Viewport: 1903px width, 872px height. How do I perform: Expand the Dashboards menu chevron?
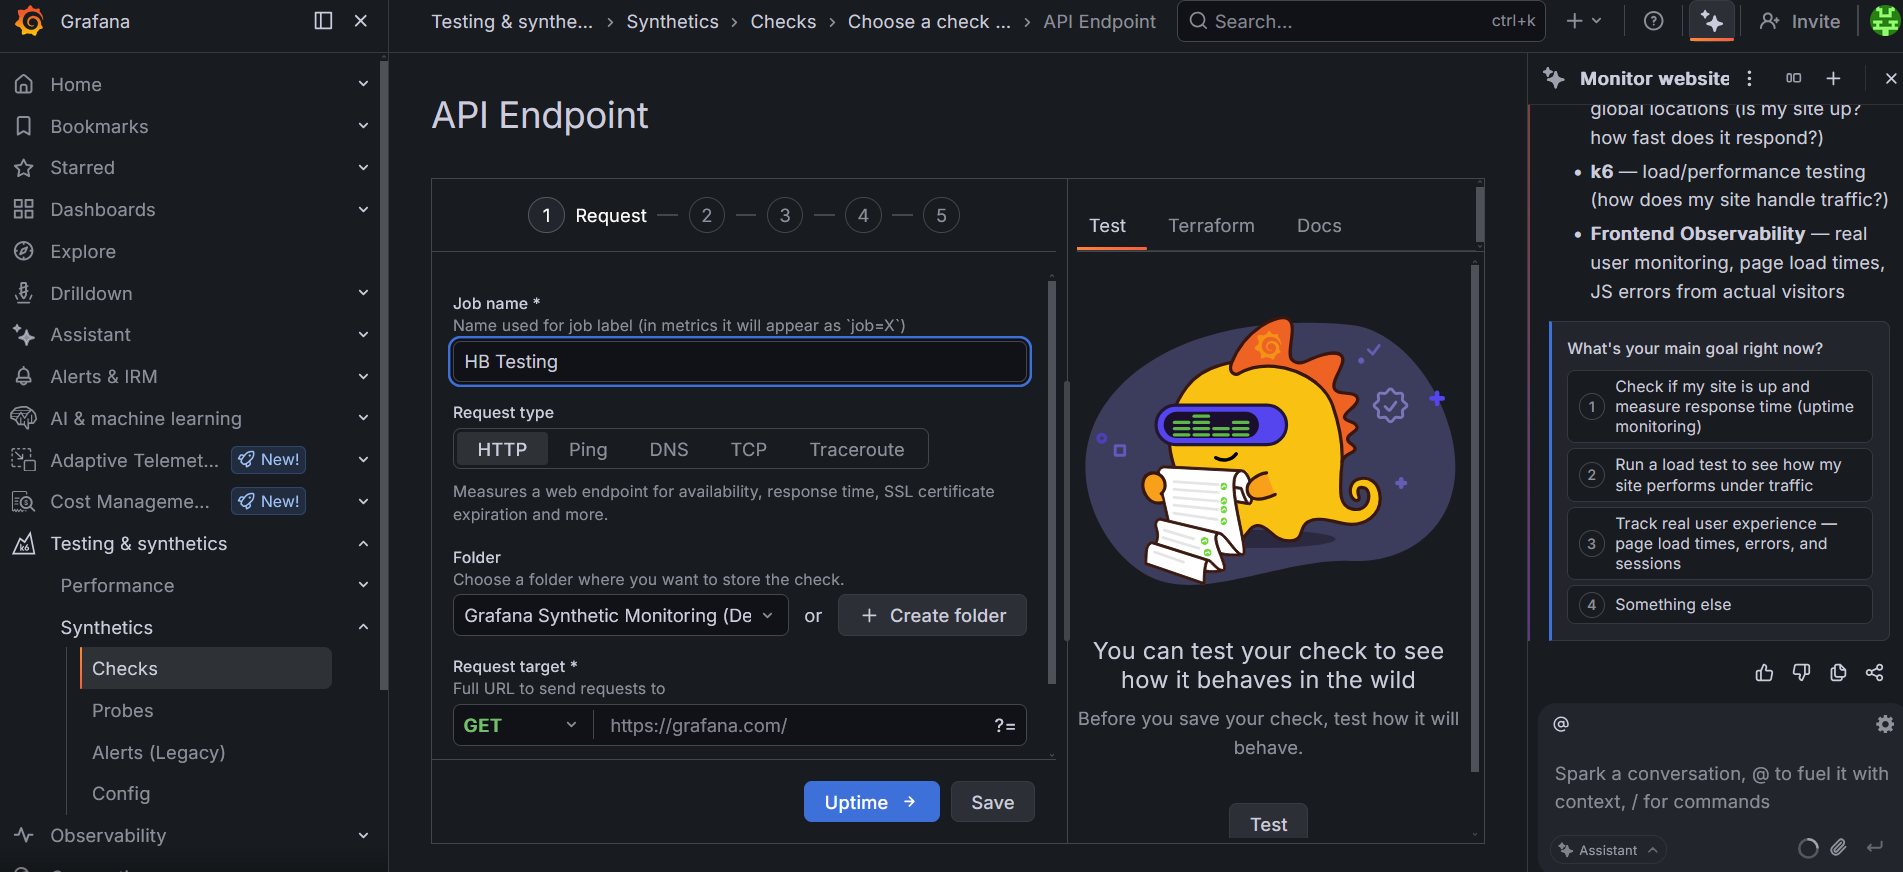(x=363, y=209)
